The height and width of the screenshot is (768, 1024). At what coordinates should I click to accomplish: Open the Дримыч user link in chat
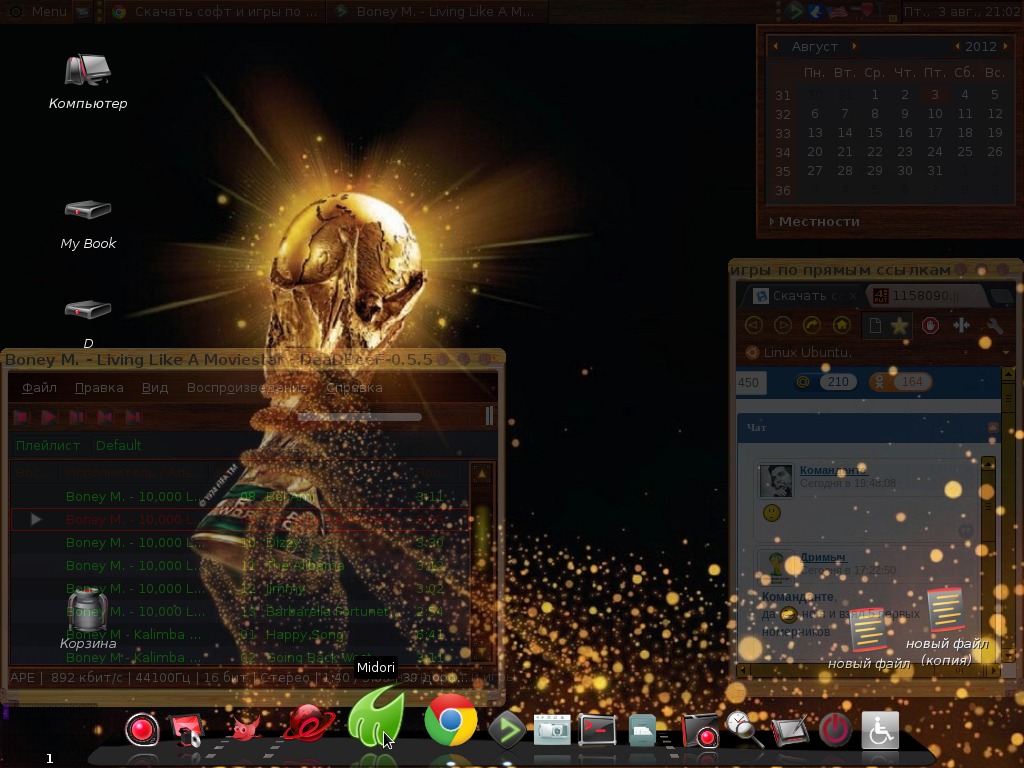click(823, 557)
